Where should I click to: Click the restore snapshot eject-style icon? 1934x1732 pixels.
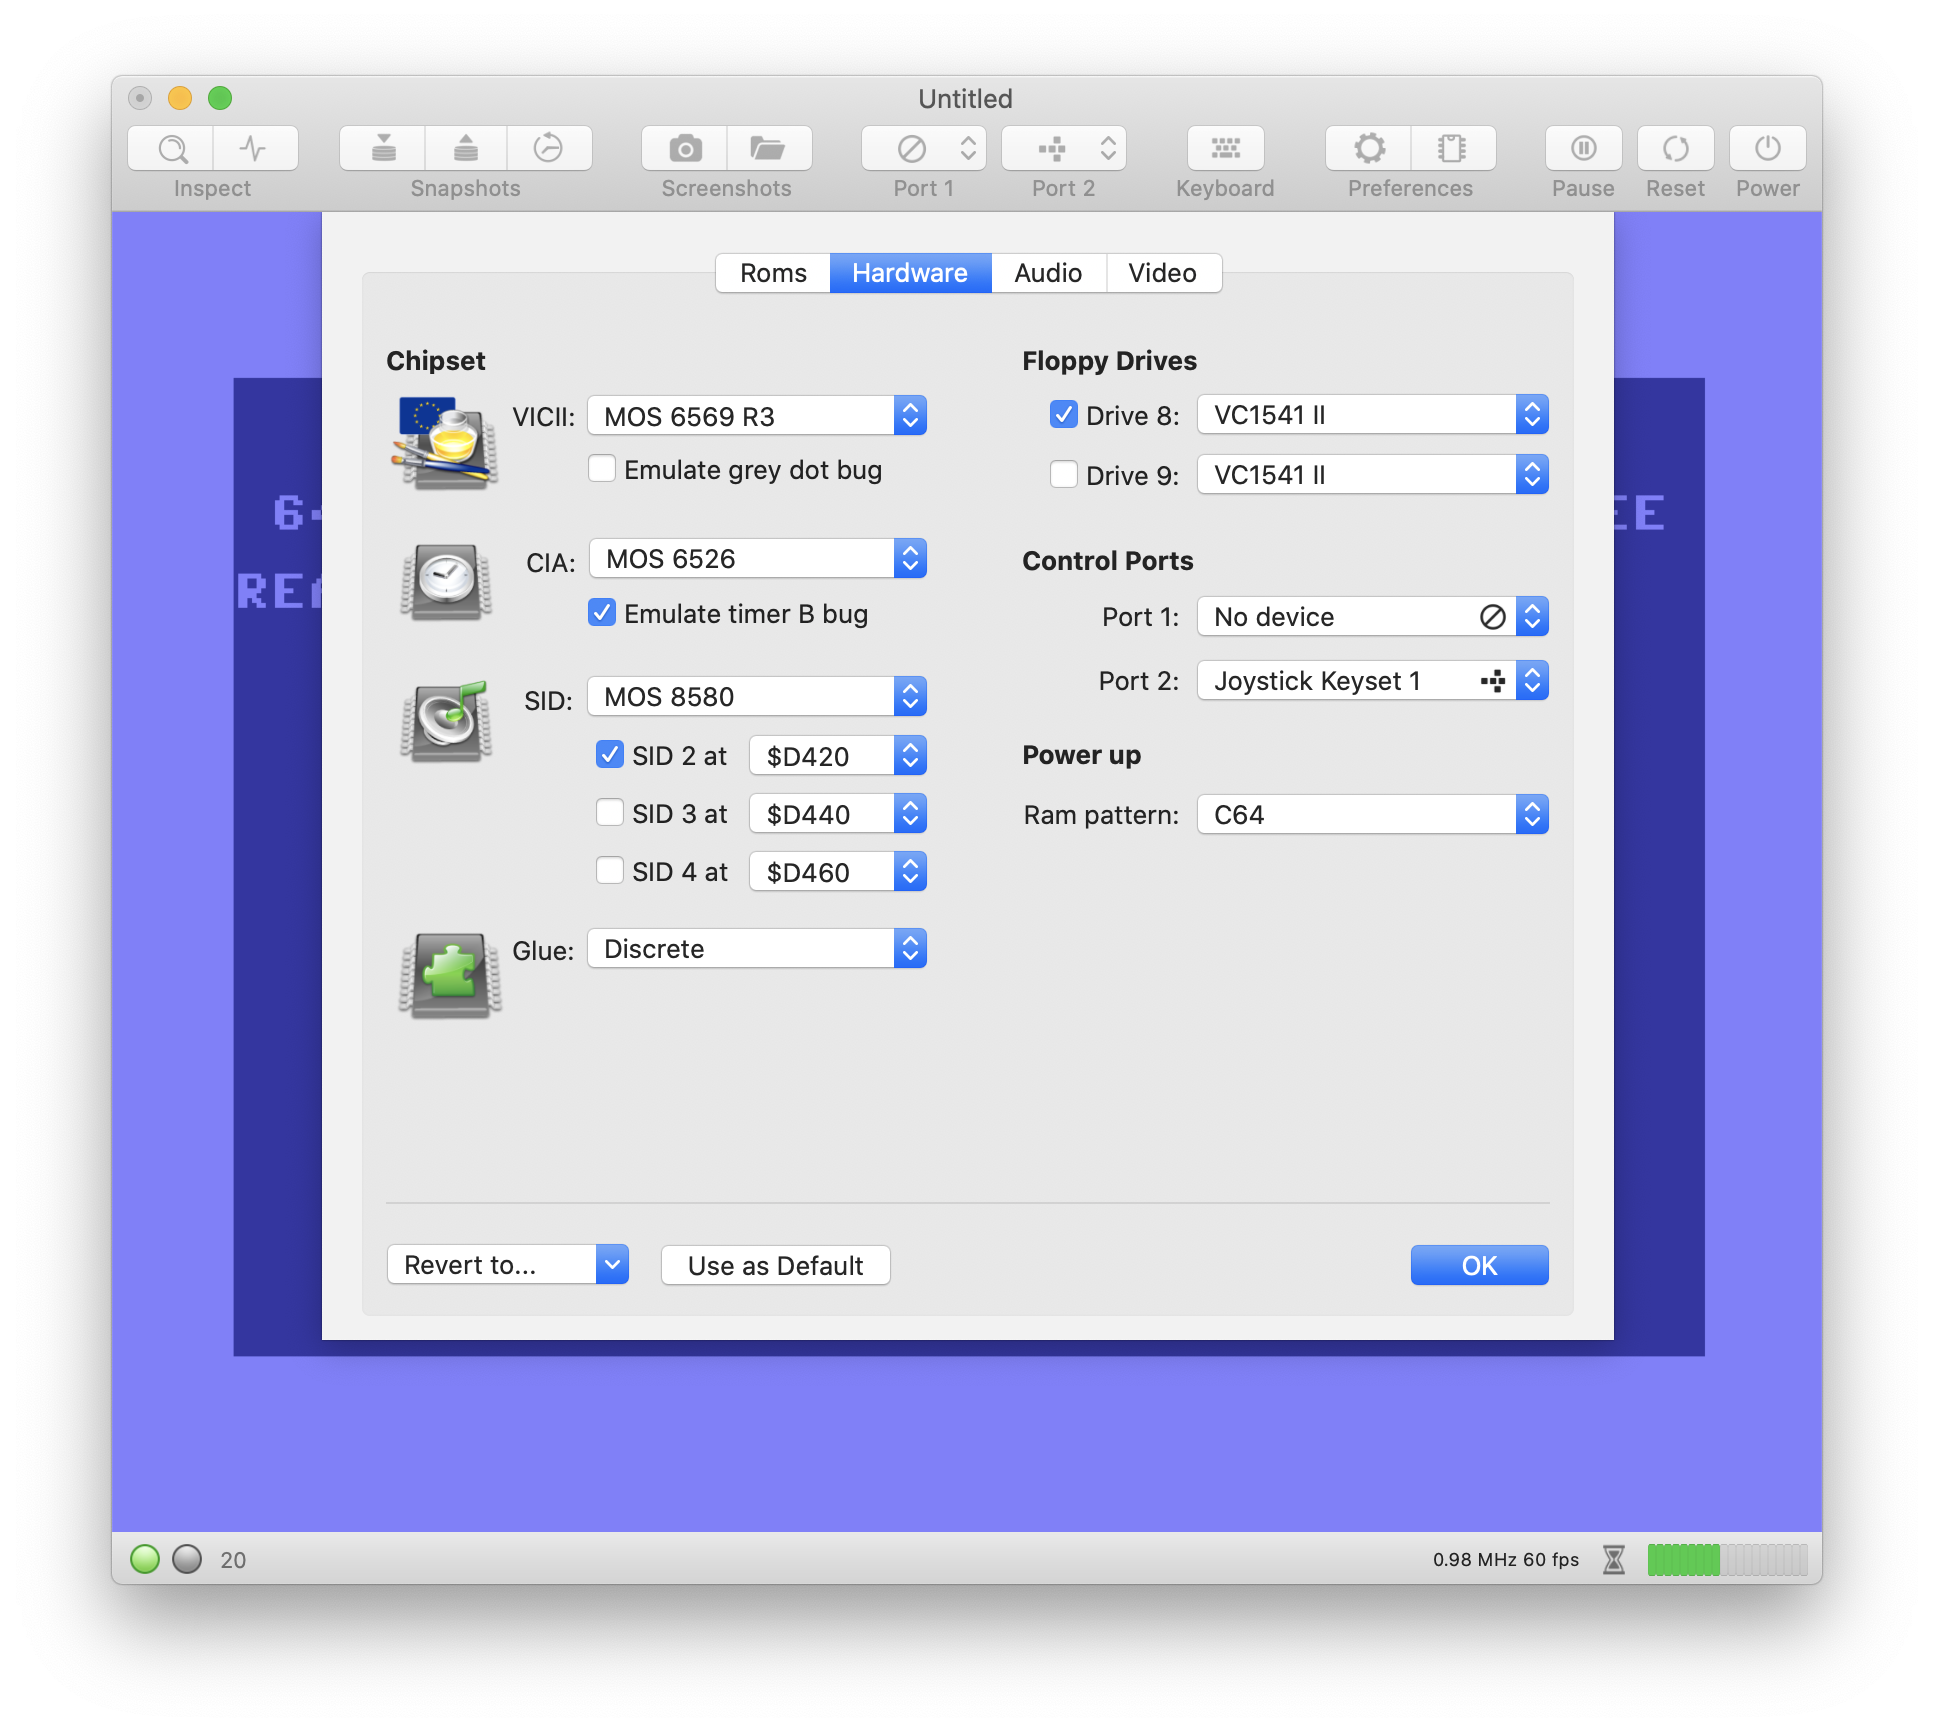pyautogui.click(x=466, y=149)
